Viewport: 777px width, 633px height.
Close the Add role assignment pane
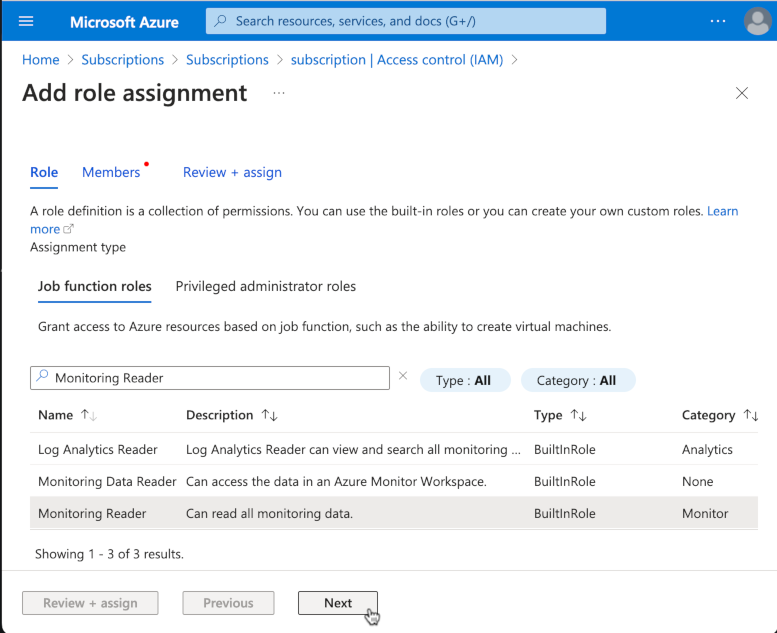[741, 93]
